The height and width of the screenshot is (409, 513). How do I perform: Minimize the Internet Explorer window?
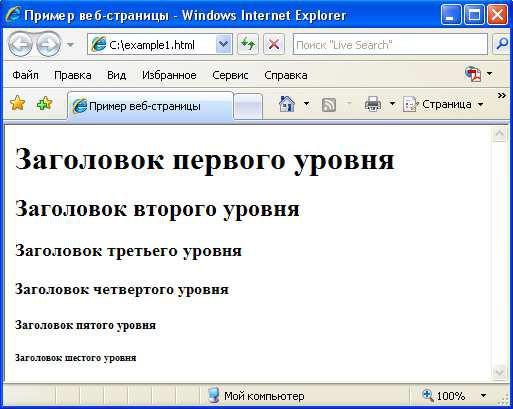pos(451,15)
